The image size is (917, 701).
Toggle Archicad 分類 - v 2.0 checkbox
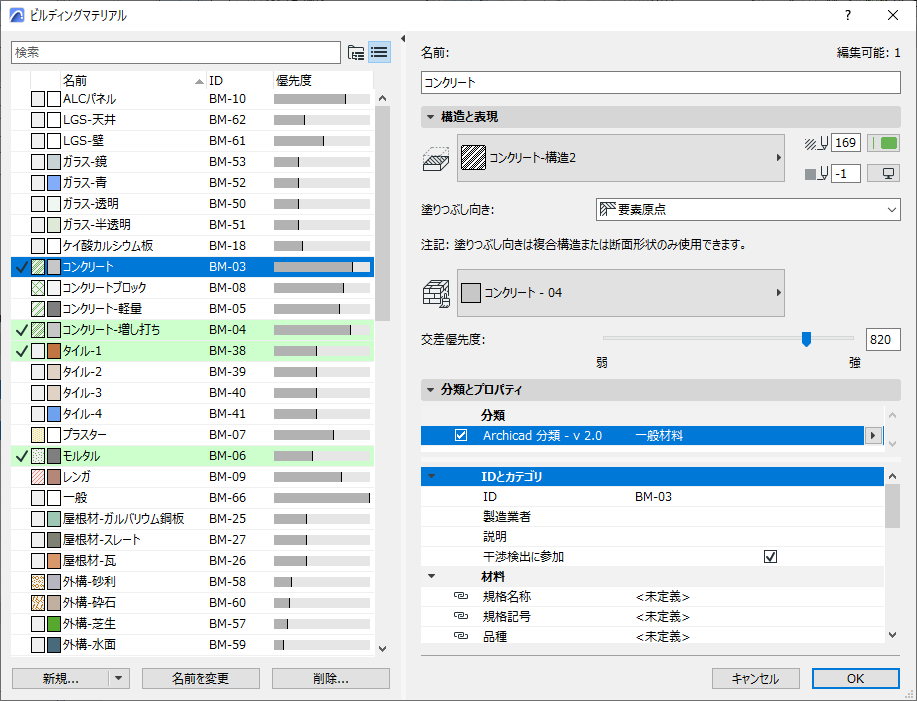click(x=461, y=436)
